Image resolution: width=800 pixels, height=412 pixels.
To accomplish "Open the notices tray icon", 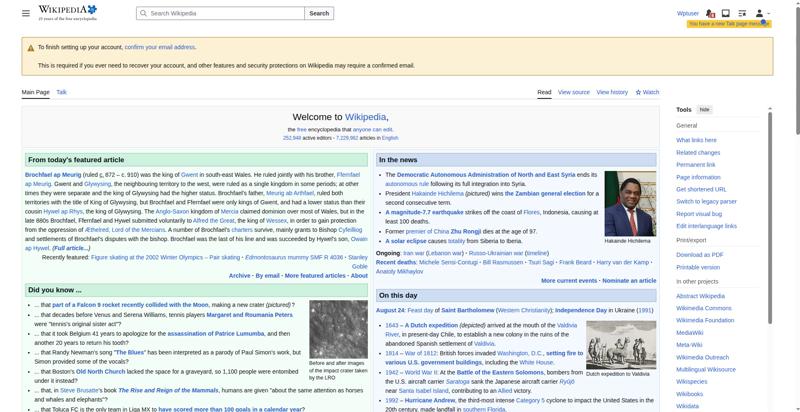I will [x=726, y=13].
